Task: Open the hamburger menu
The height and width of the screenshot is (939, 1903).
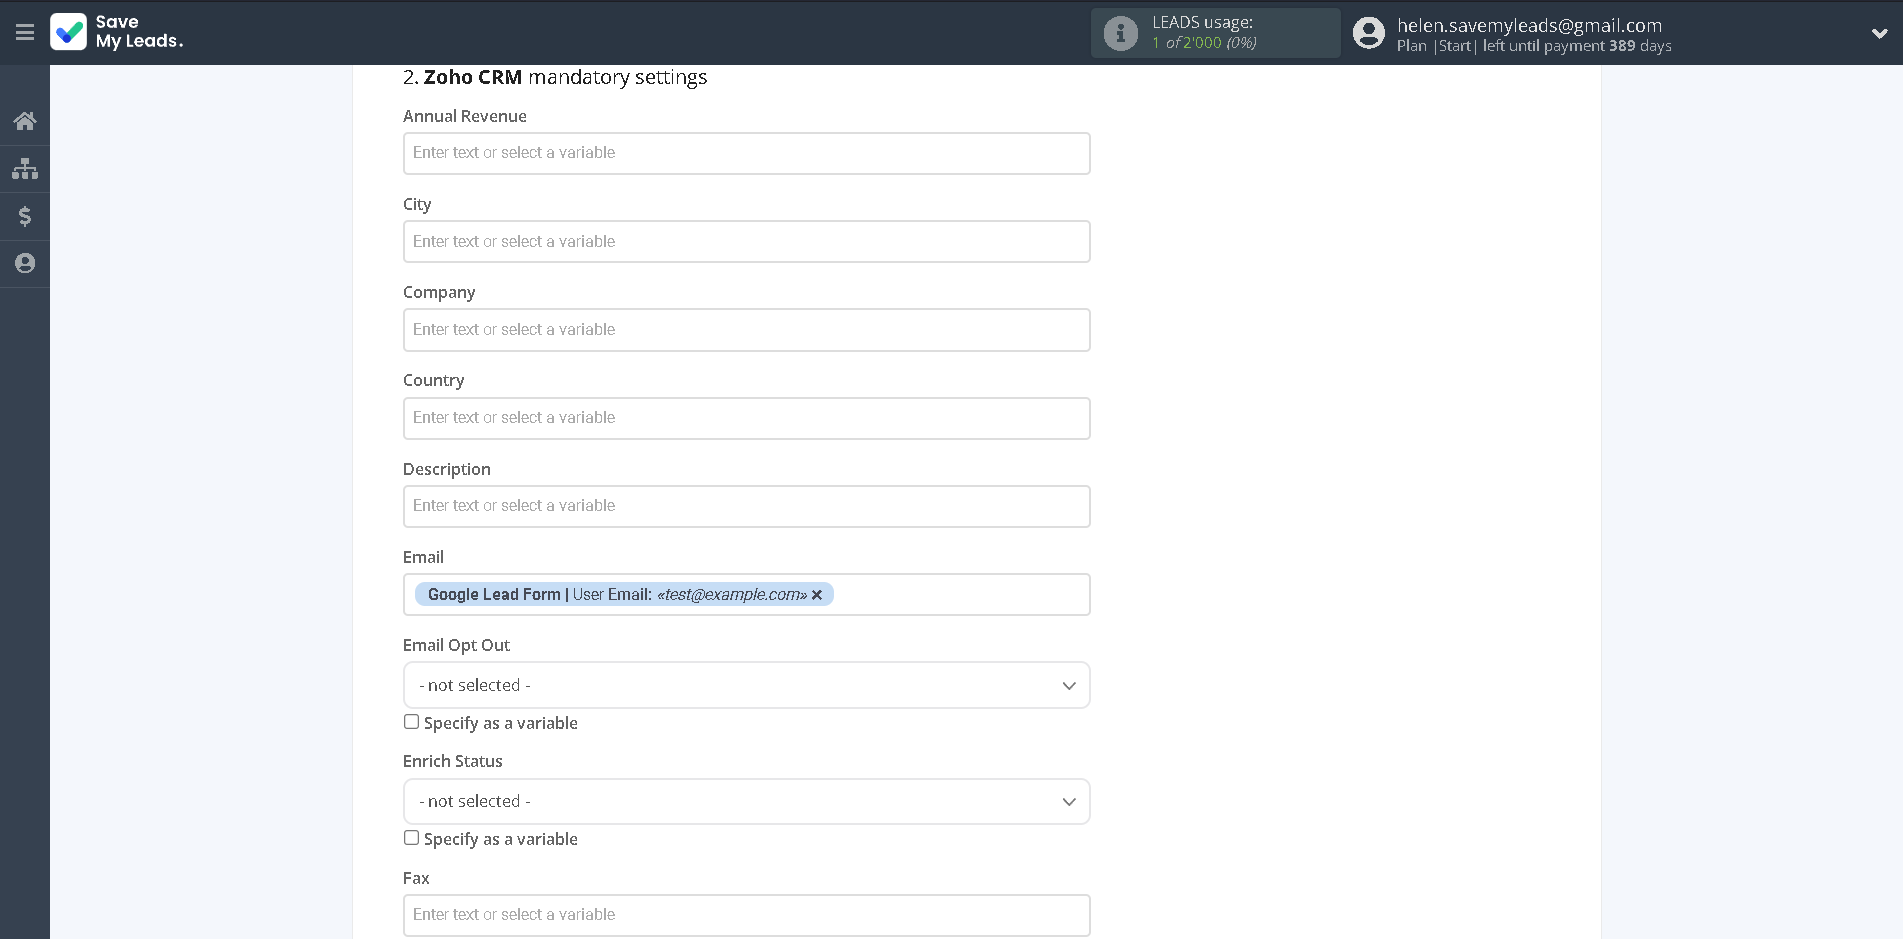Action: pyautogui.click(x=25, y=33)
